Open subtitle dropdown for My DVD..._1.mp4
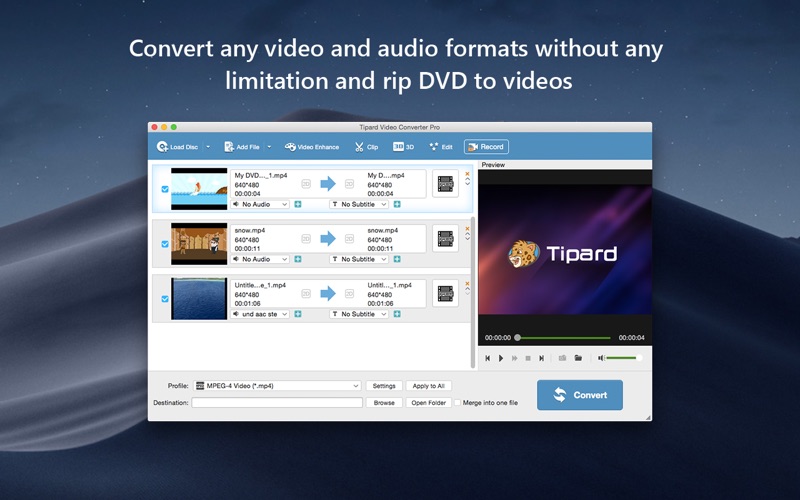 click(359, 204)
